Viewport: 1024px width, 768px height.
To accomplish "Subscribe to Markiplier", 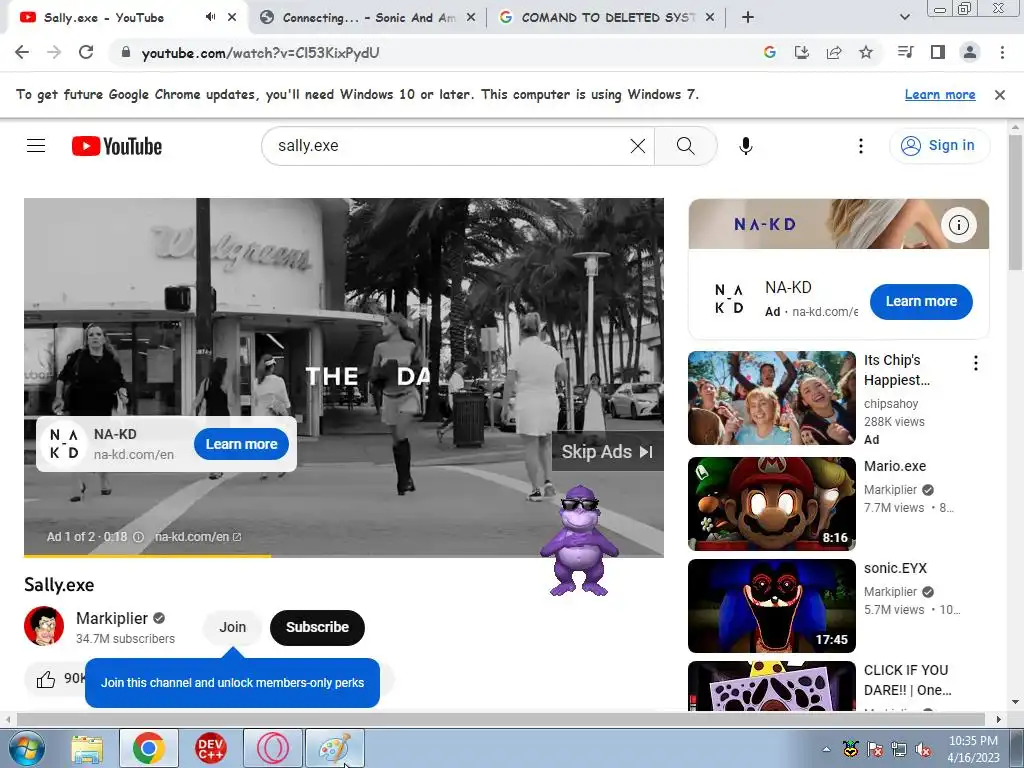I will (317, 628).
